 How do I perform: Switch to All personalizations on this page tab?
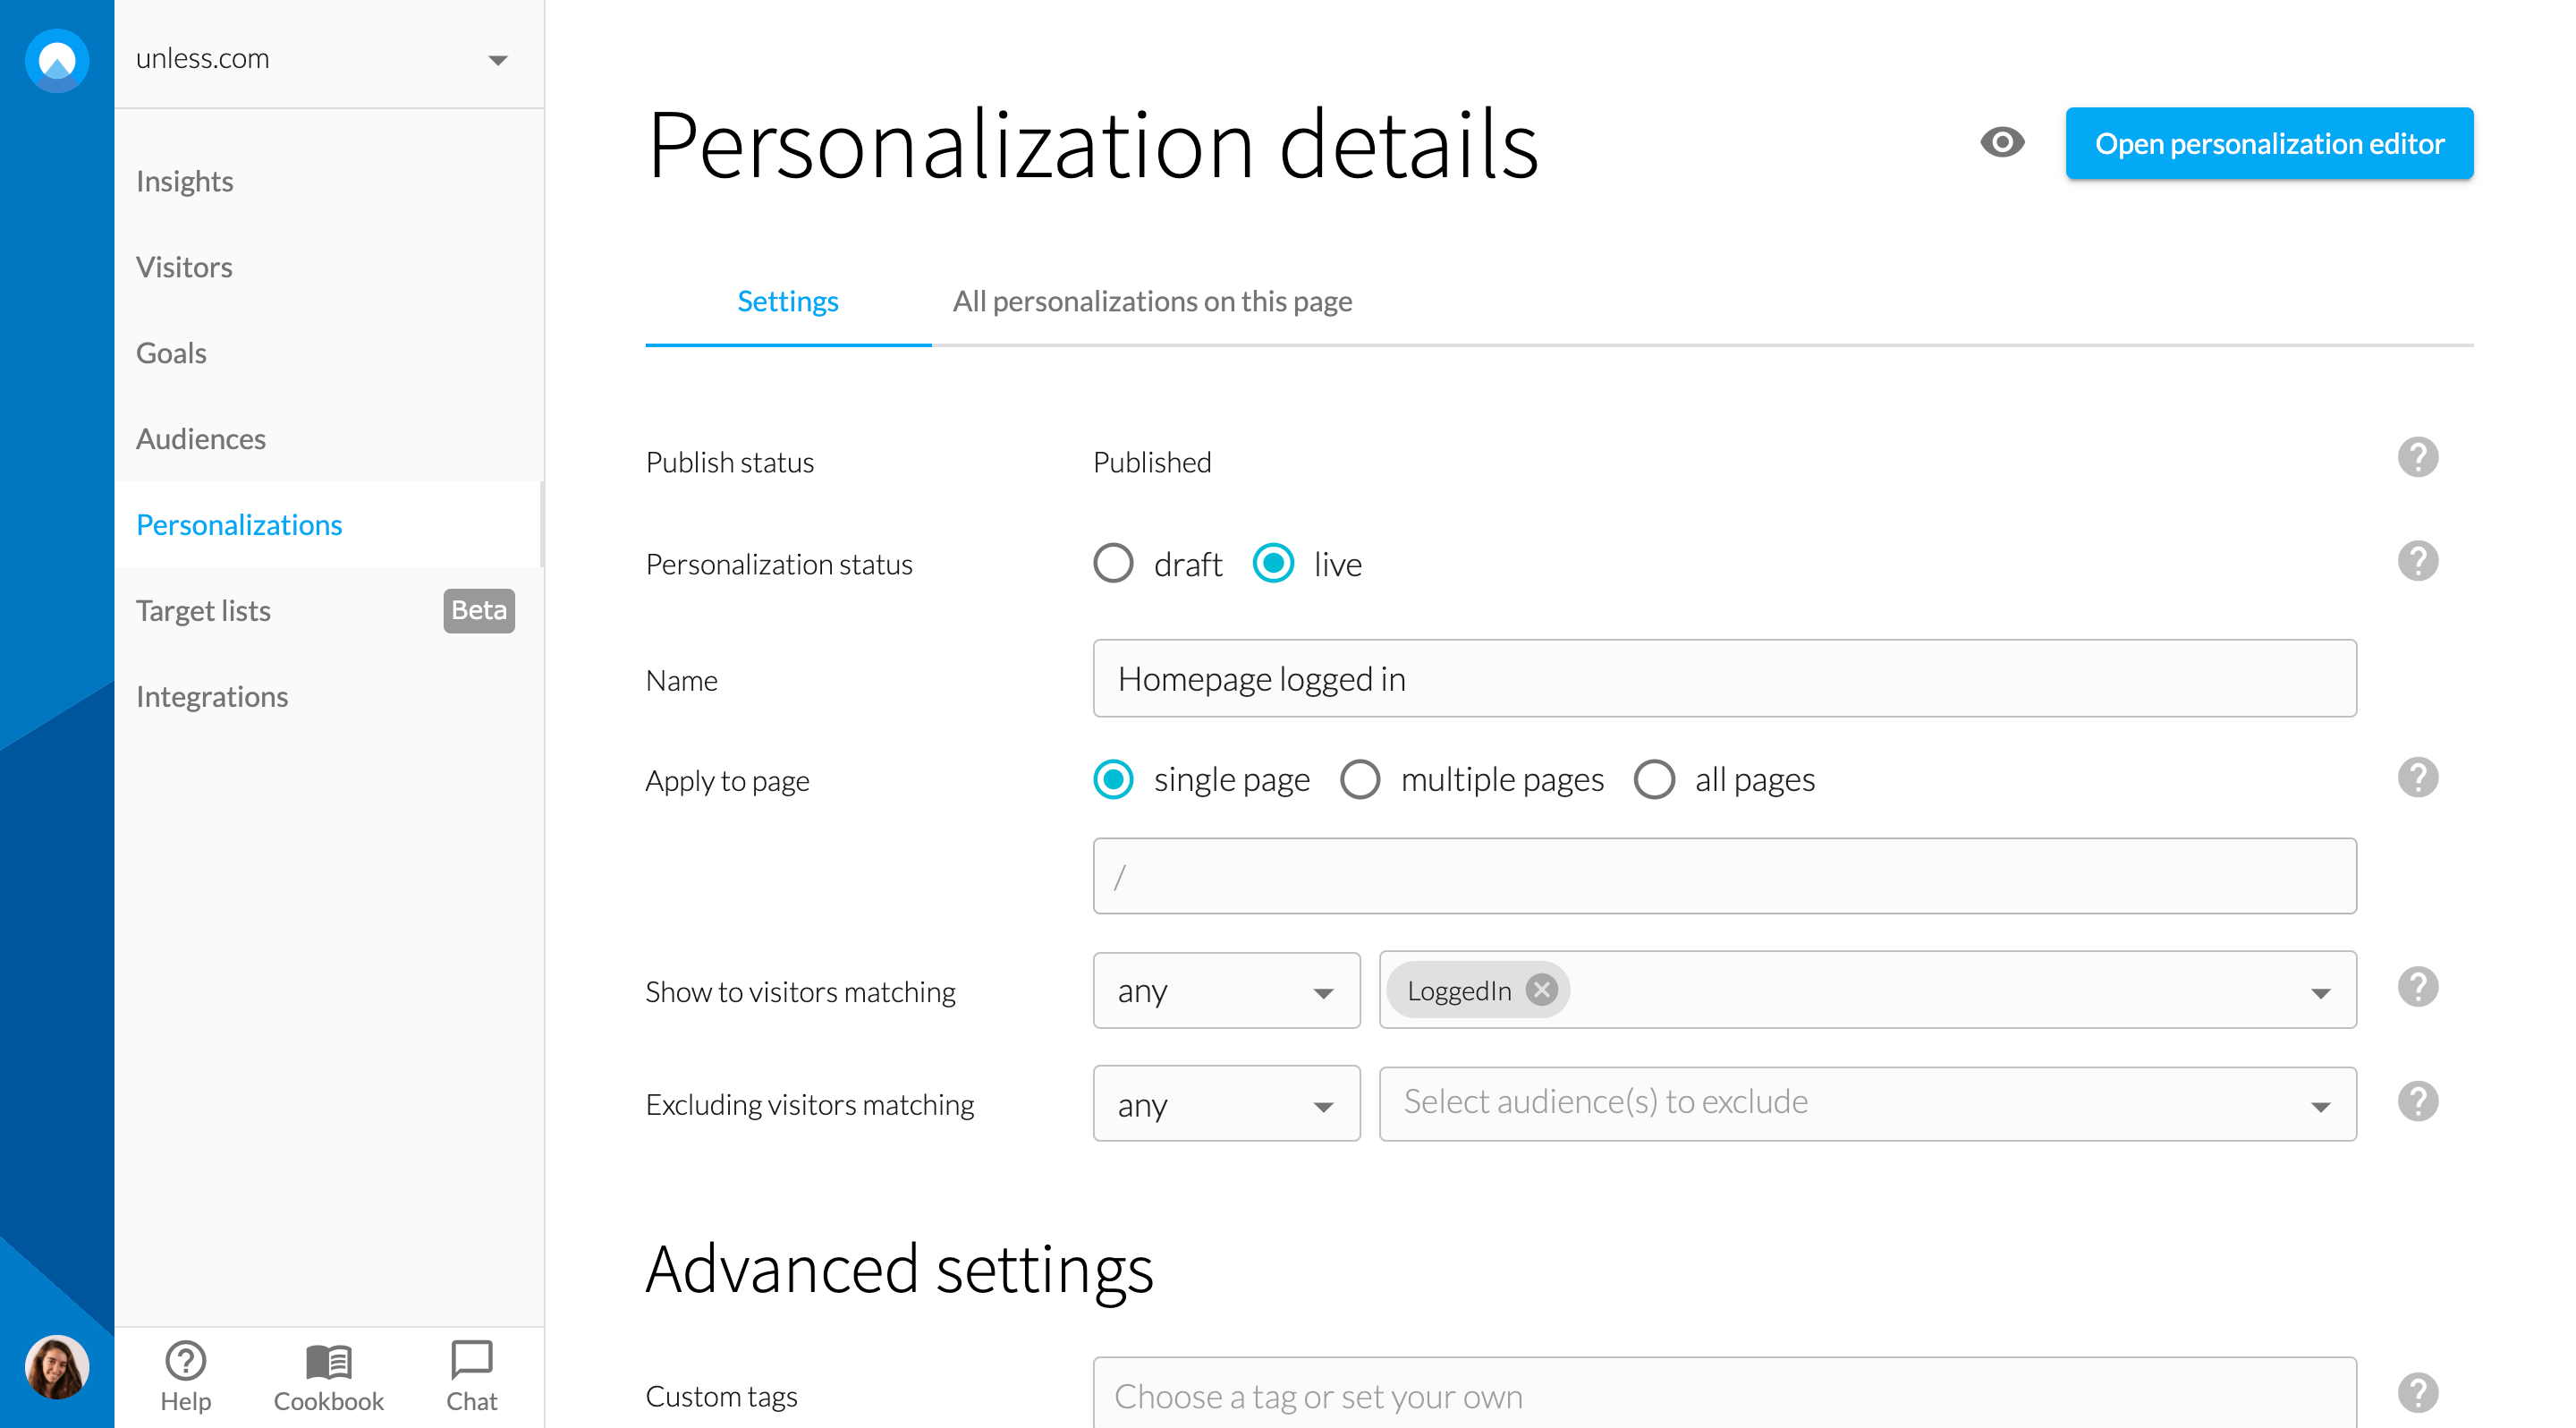pyautogui.click(x=1152, y=301)
